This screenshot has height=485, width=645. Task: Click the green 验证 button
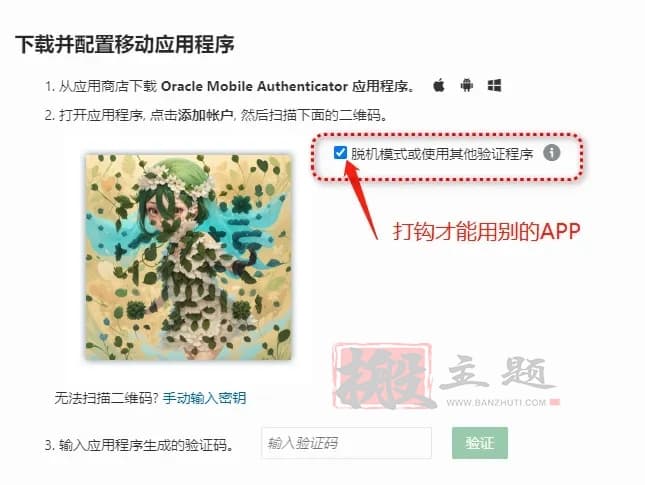coord(480,443)
